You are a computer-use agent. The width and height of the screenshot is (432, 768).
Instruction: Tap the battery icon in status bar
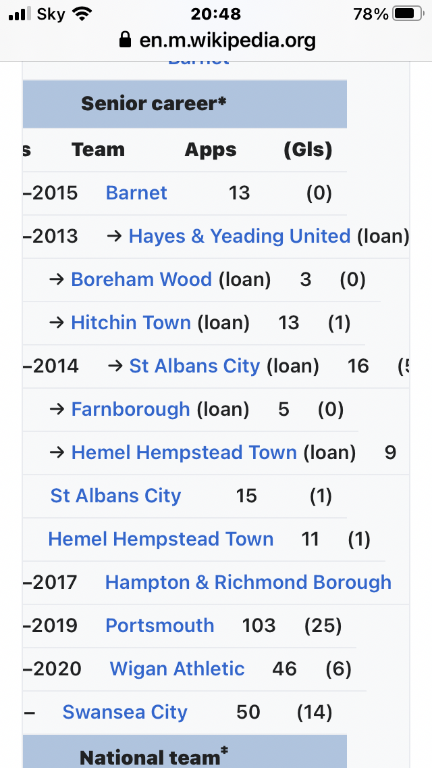[409, 14]
